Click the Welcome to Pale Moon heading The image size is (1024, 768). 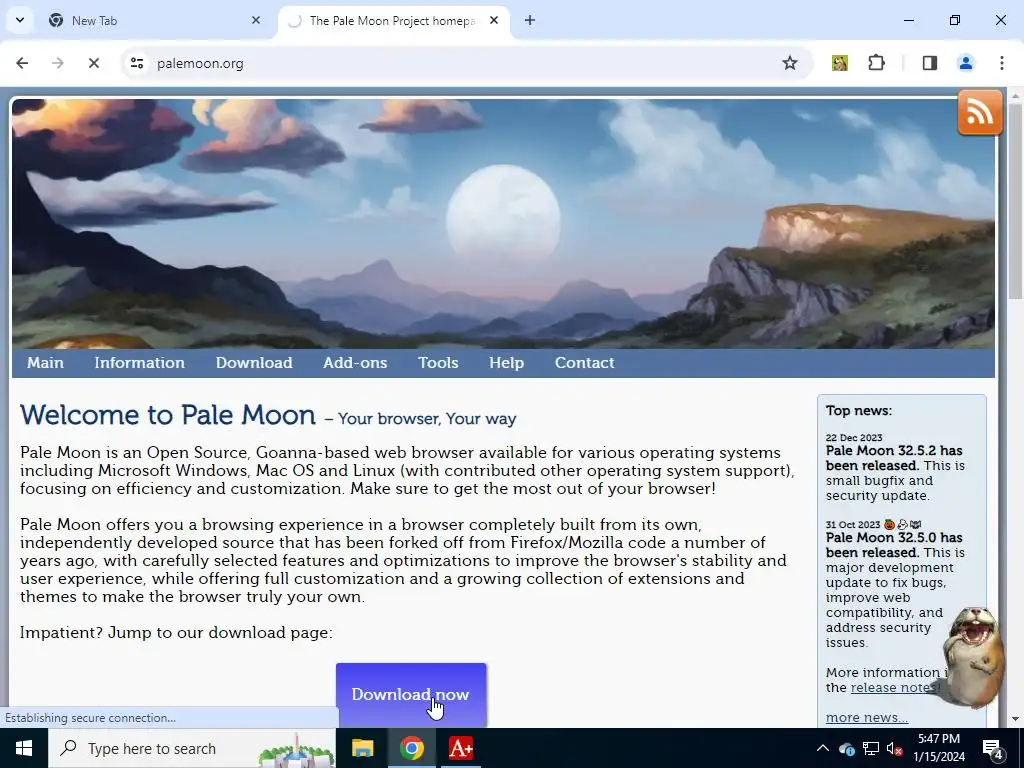point(167,415)
